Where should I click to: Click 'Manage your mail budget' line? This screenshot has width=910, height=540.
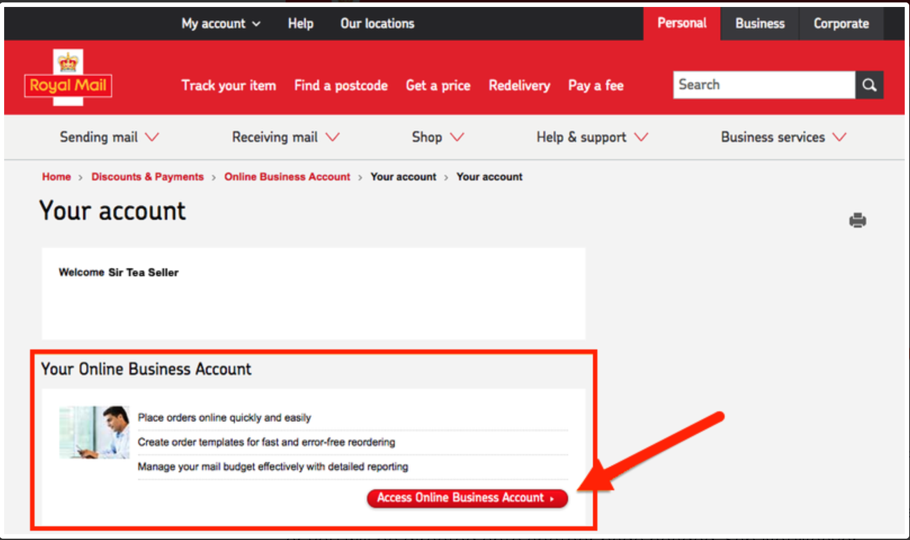click(x=273, y=466)
